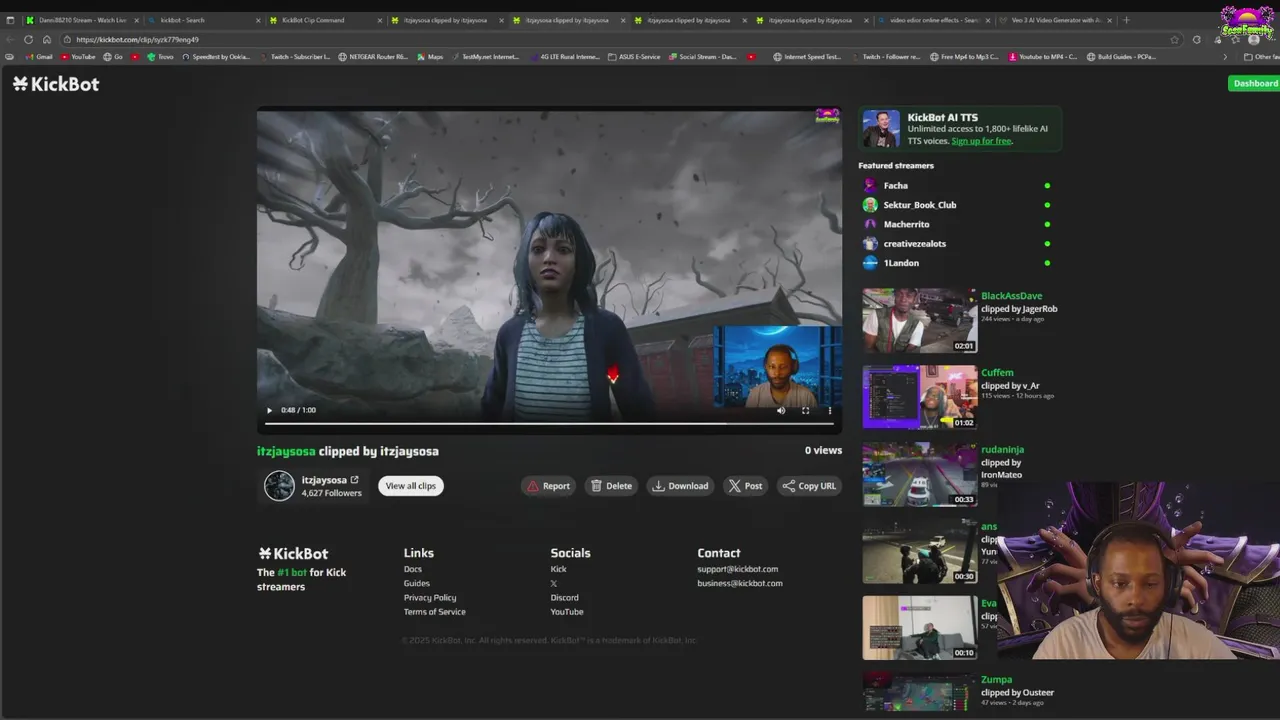
Task: Reload the page in browser
Action: (x=28, y=39)
